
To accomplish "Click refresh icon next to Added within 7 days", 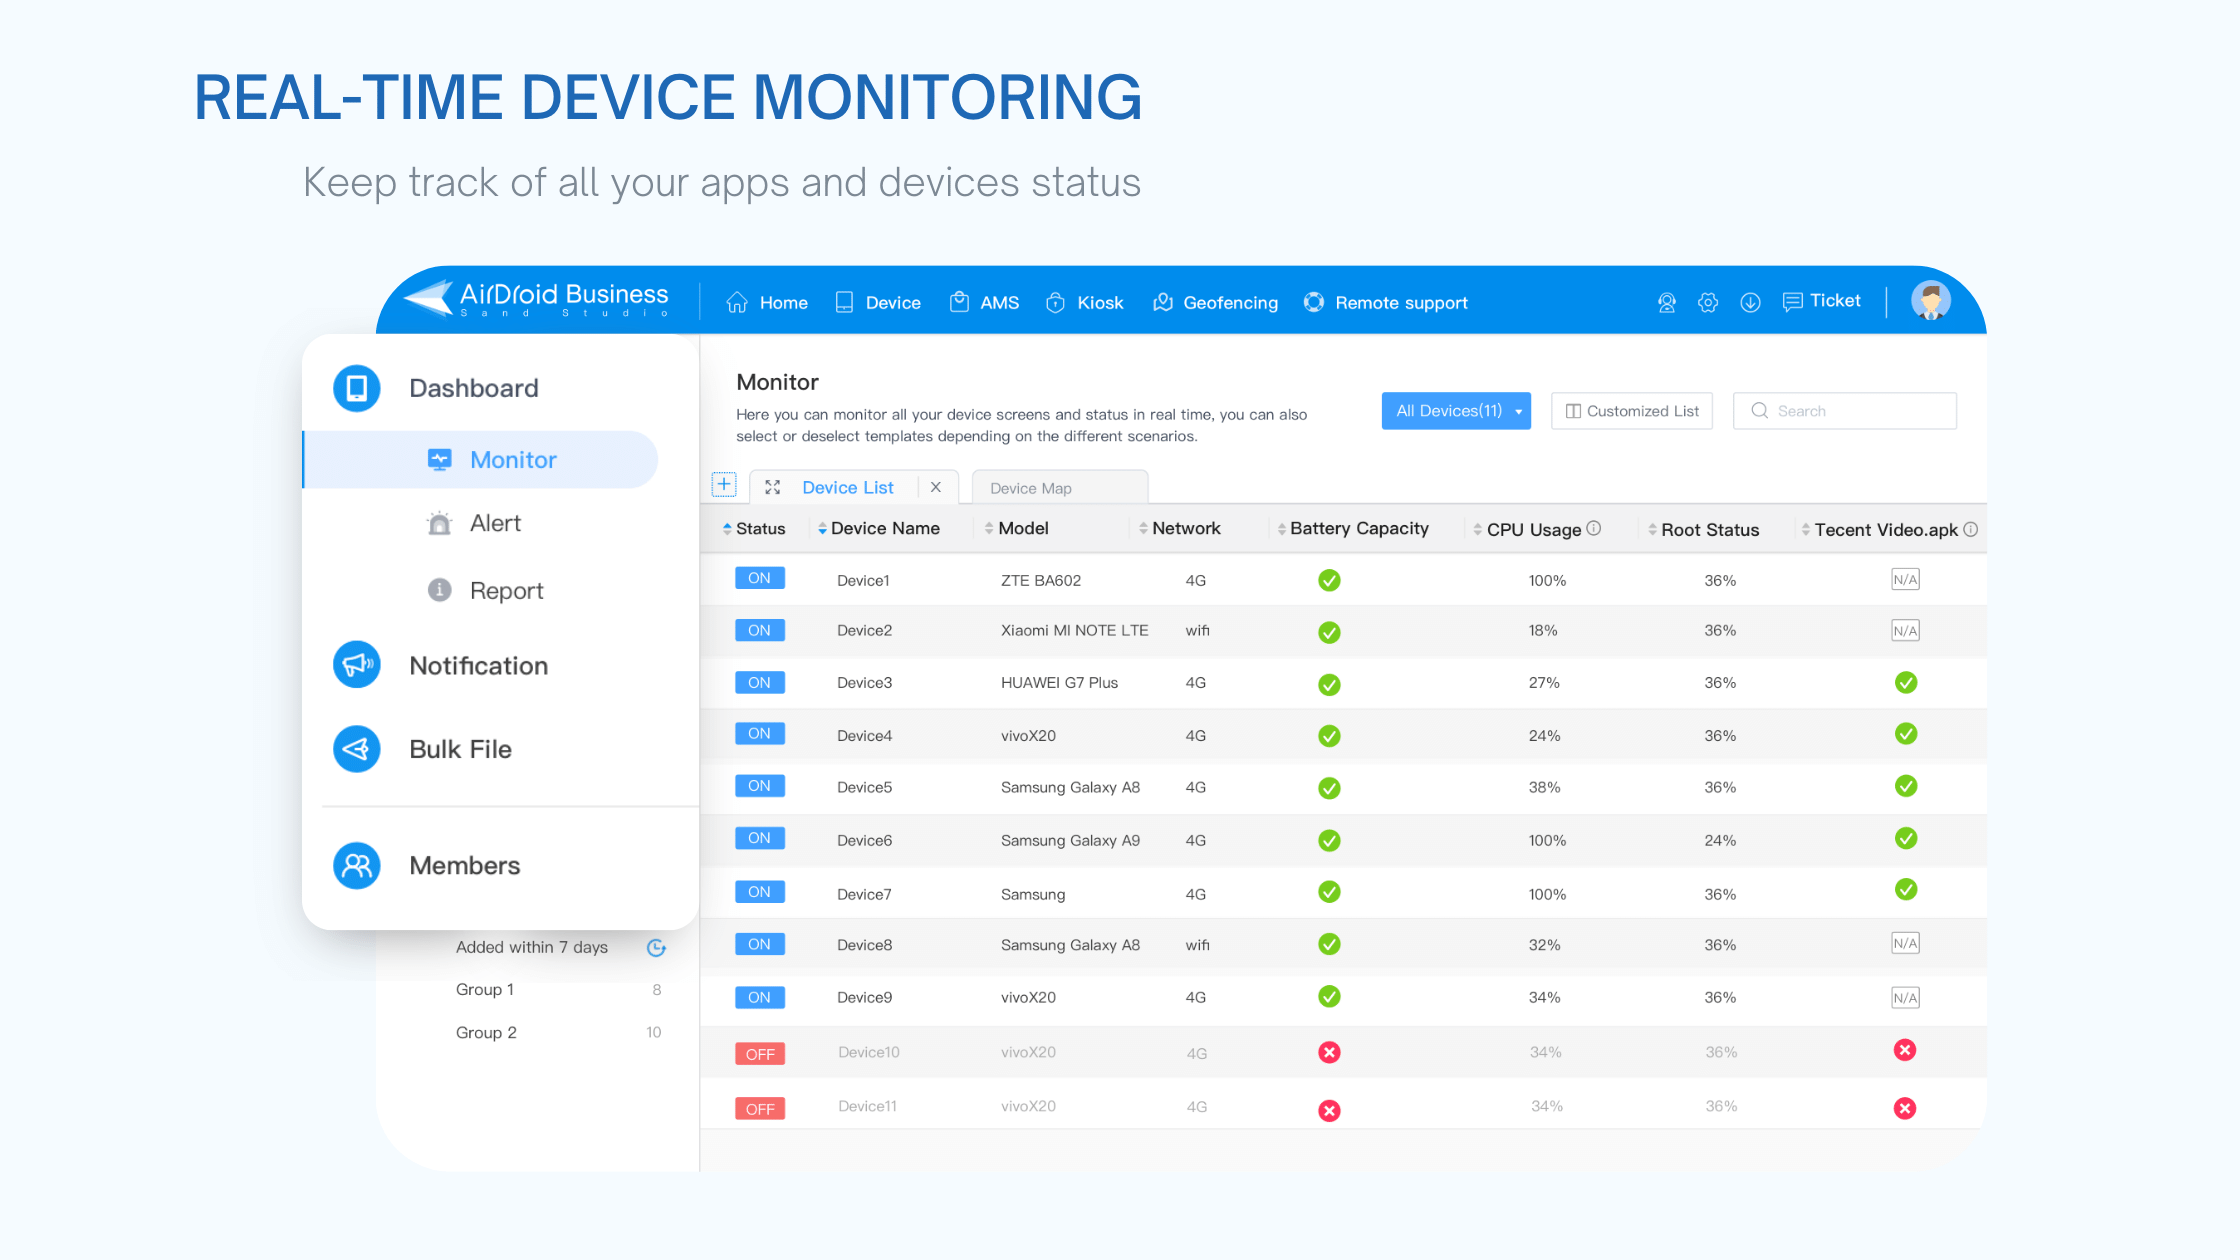I will (x=656, y=948).
